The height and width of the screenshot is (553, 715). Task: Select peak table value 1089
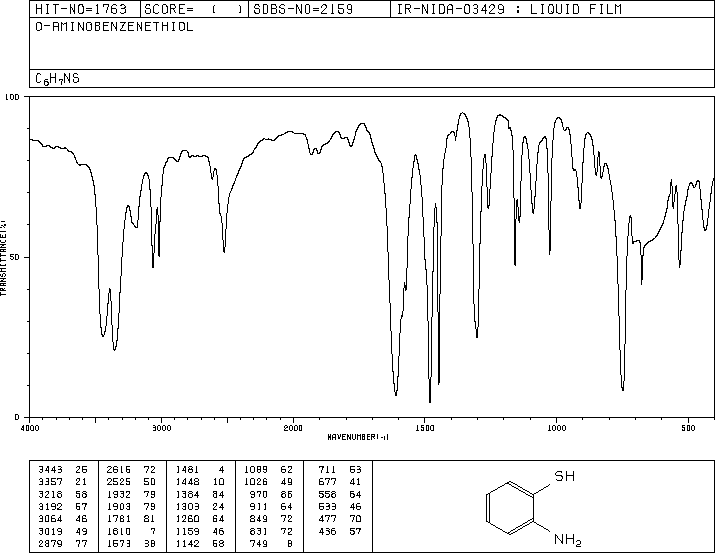[256, 470]
